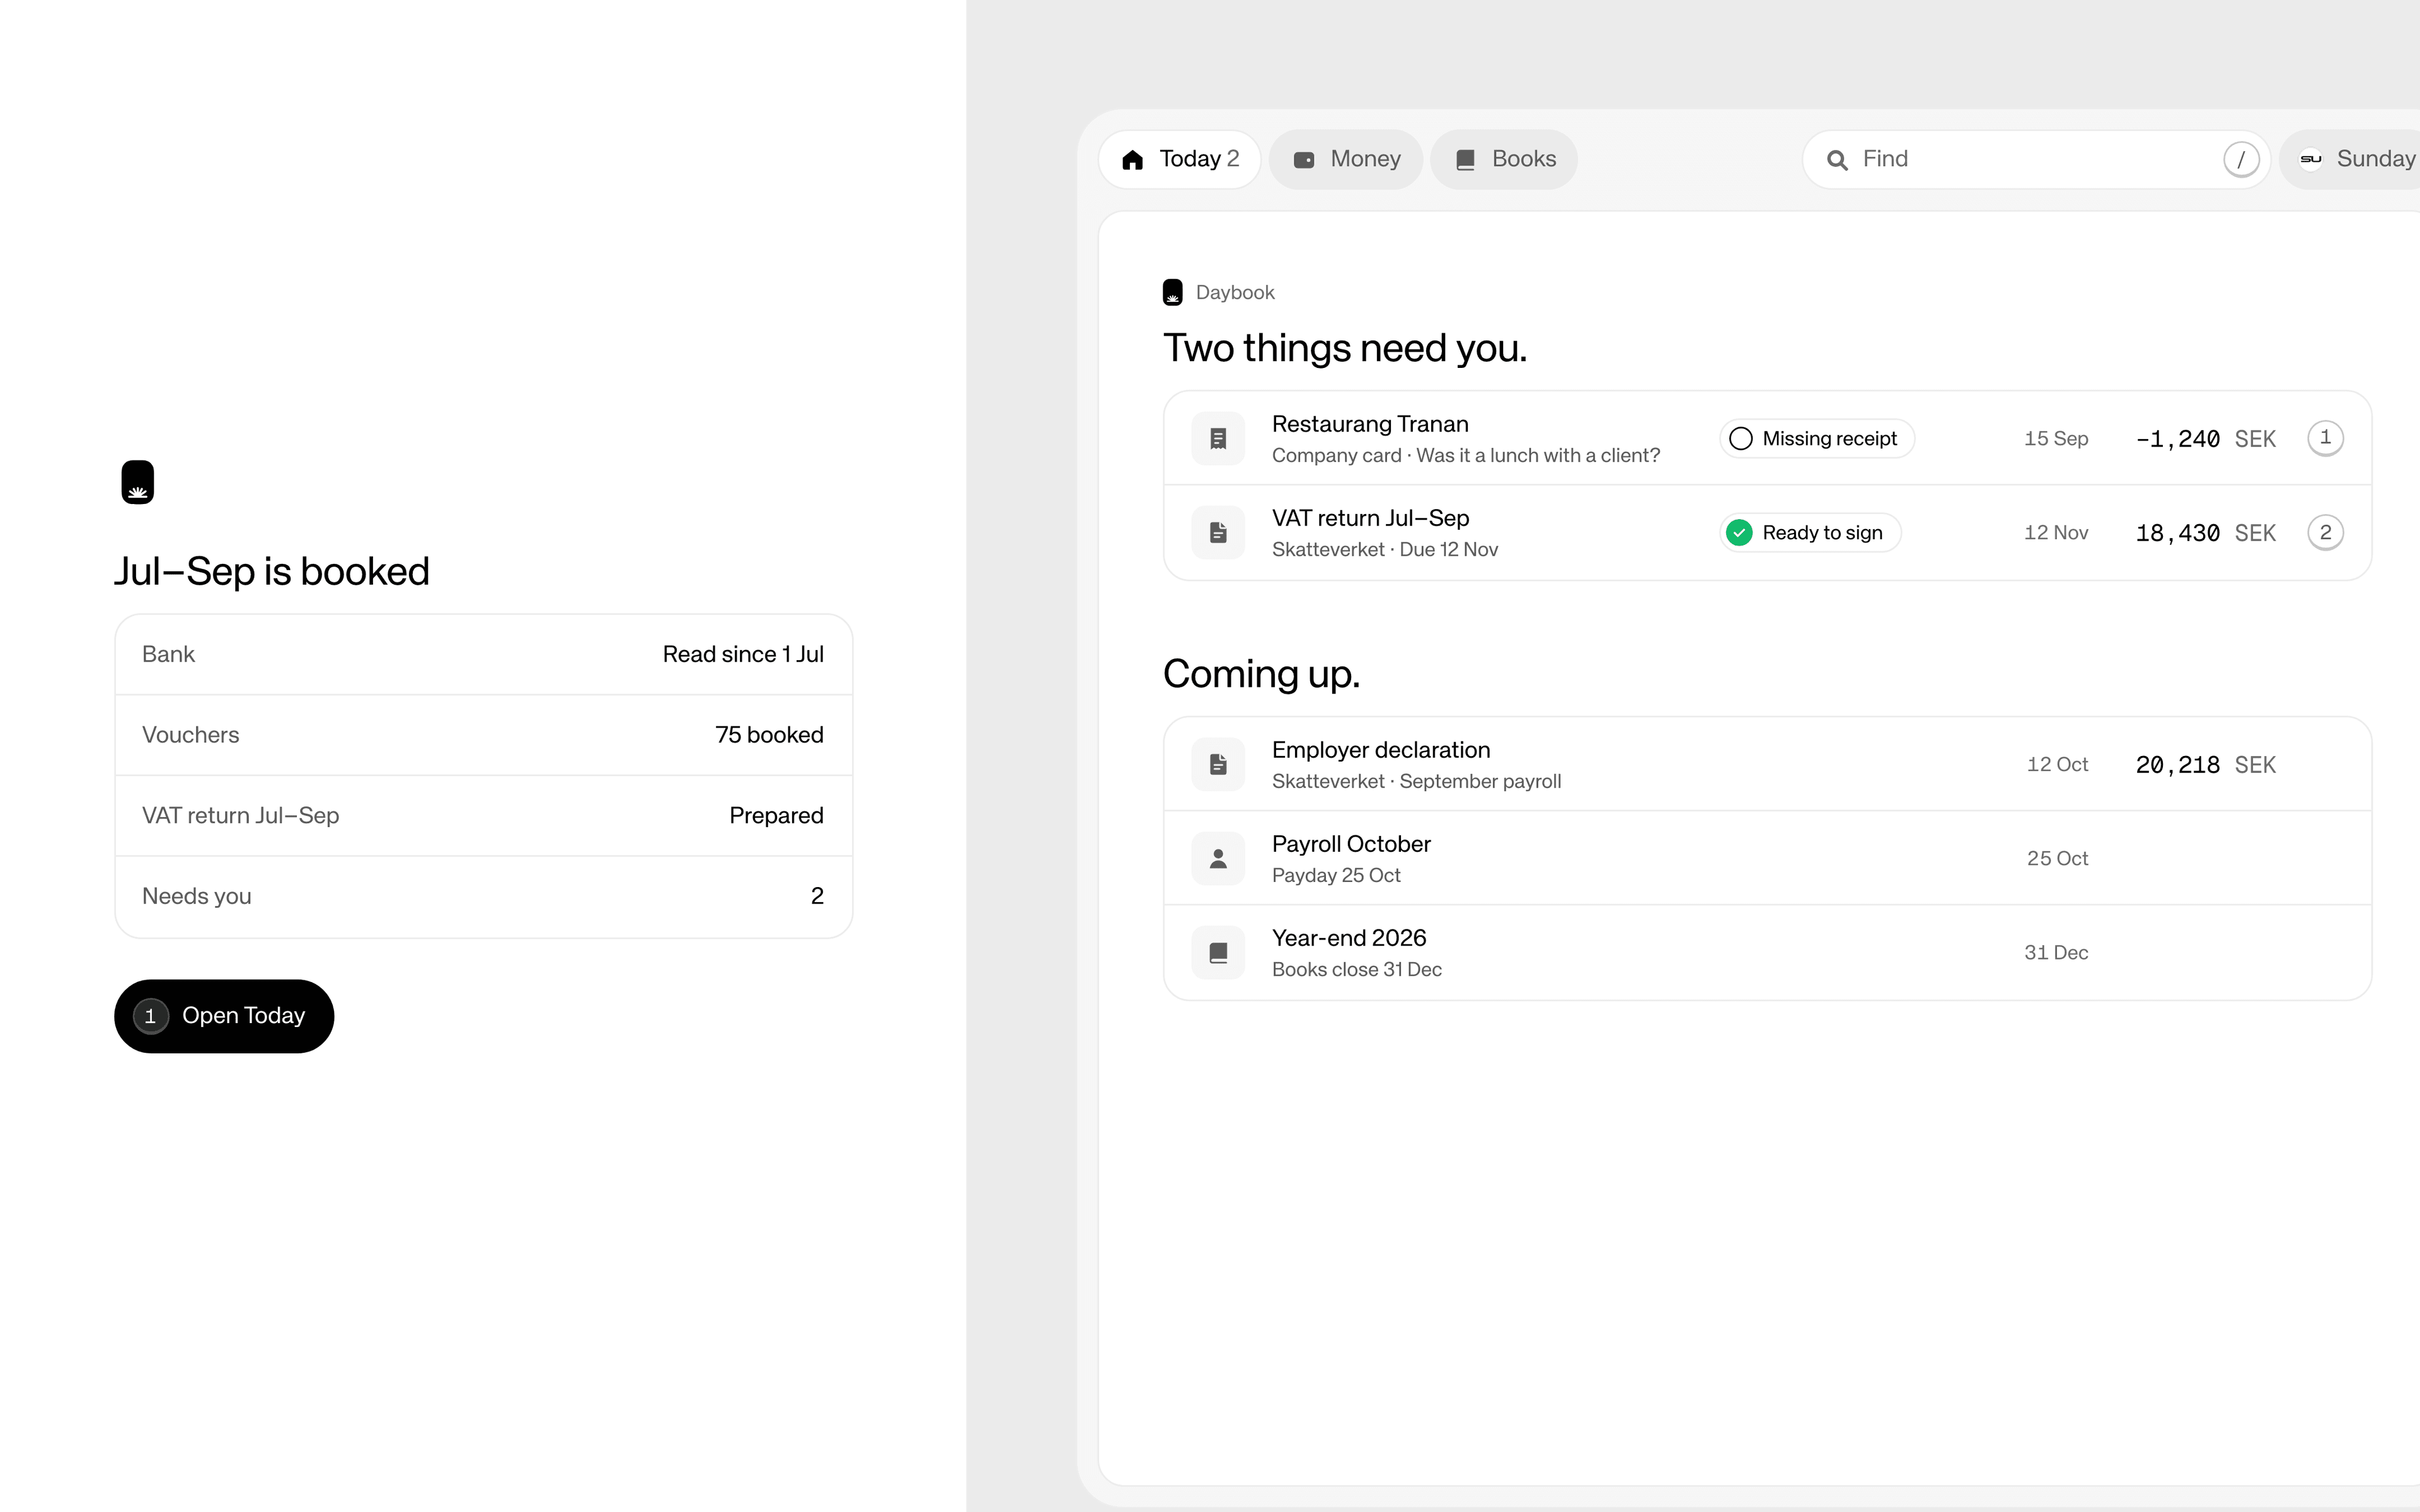
Task: Switch to the Today tab
Action: coord(1180,159)
